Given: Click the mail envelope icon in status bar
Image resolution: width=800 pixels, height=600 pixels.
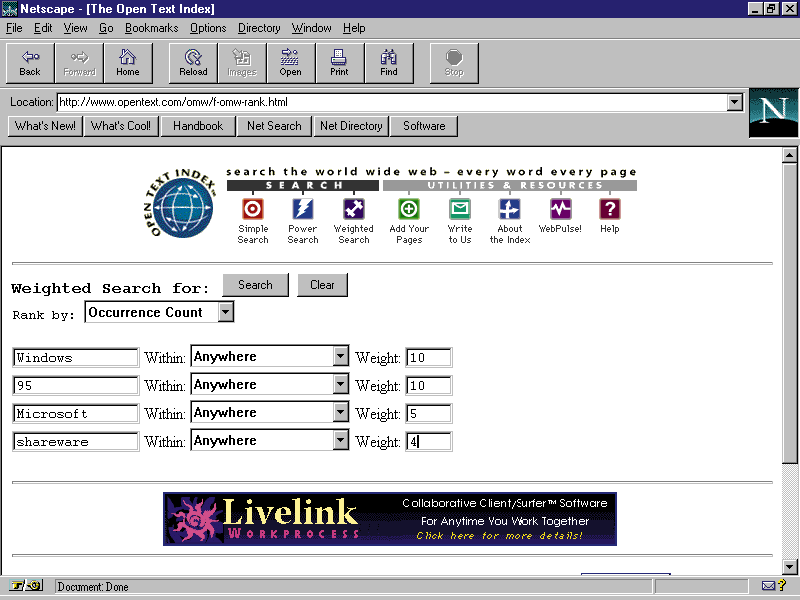Looking at the screenshot, I should (768, 586).
